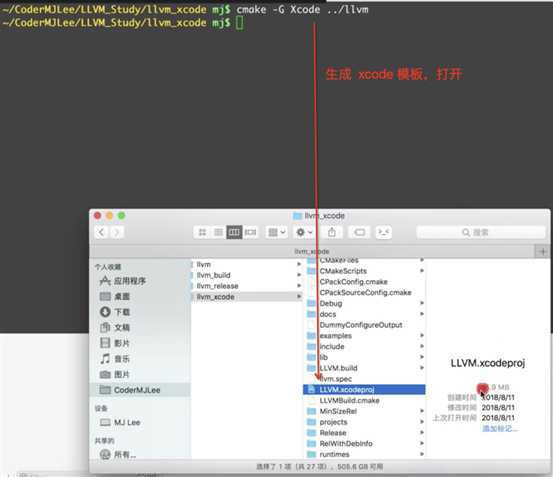The image size is (553, 477).
Task: Switch Finder to list view
Action: [x=218, y=232]
